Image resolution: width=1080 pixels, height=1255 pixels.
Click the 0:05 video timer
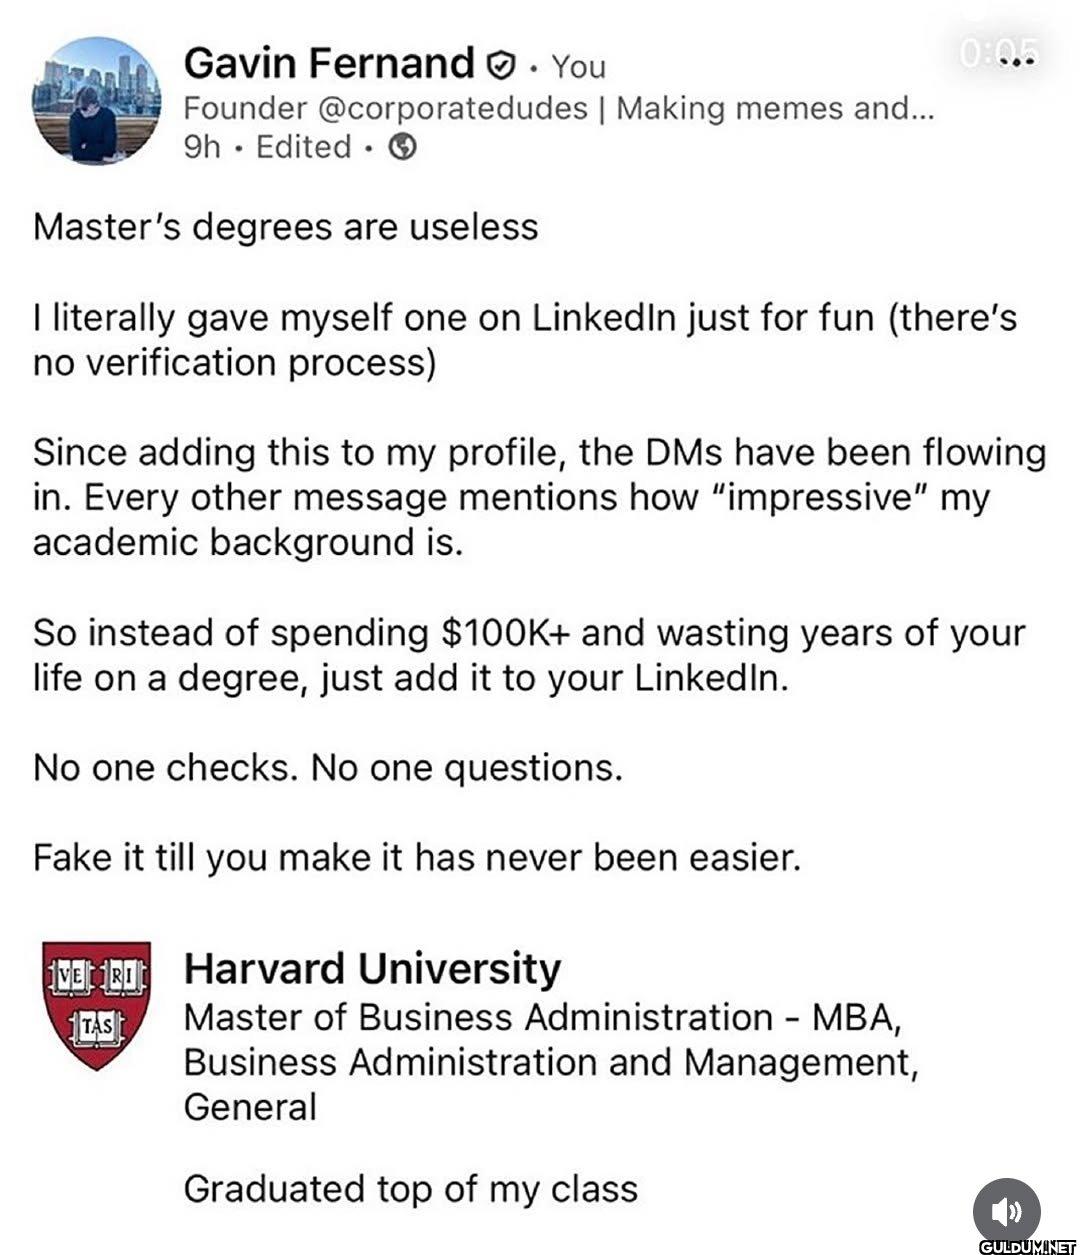point(1000,53)
